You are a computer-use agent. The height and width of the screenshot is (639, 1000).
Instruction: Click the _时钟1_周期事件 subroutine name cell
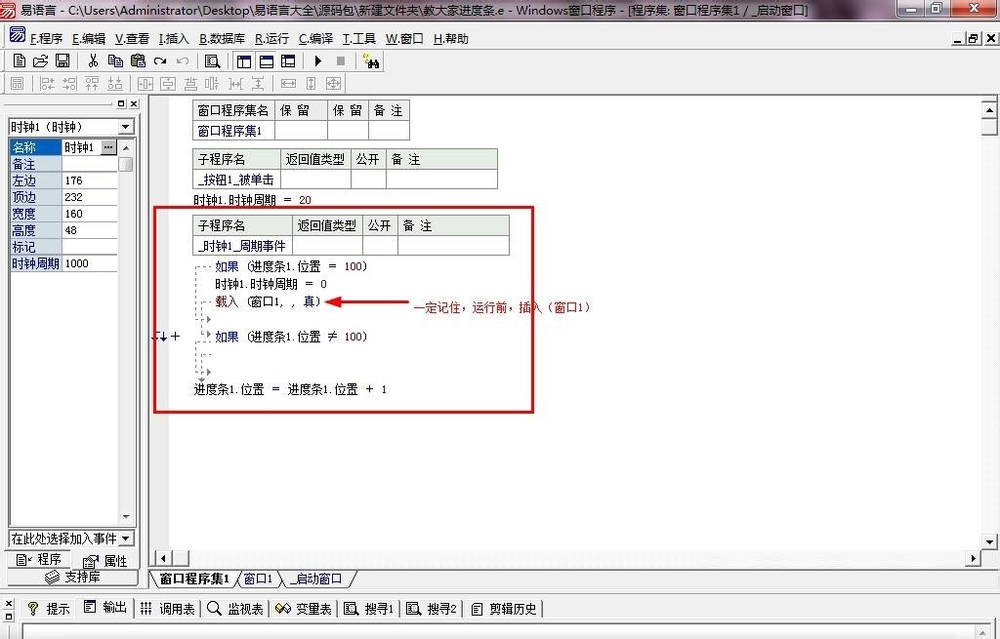click(242, 246)
